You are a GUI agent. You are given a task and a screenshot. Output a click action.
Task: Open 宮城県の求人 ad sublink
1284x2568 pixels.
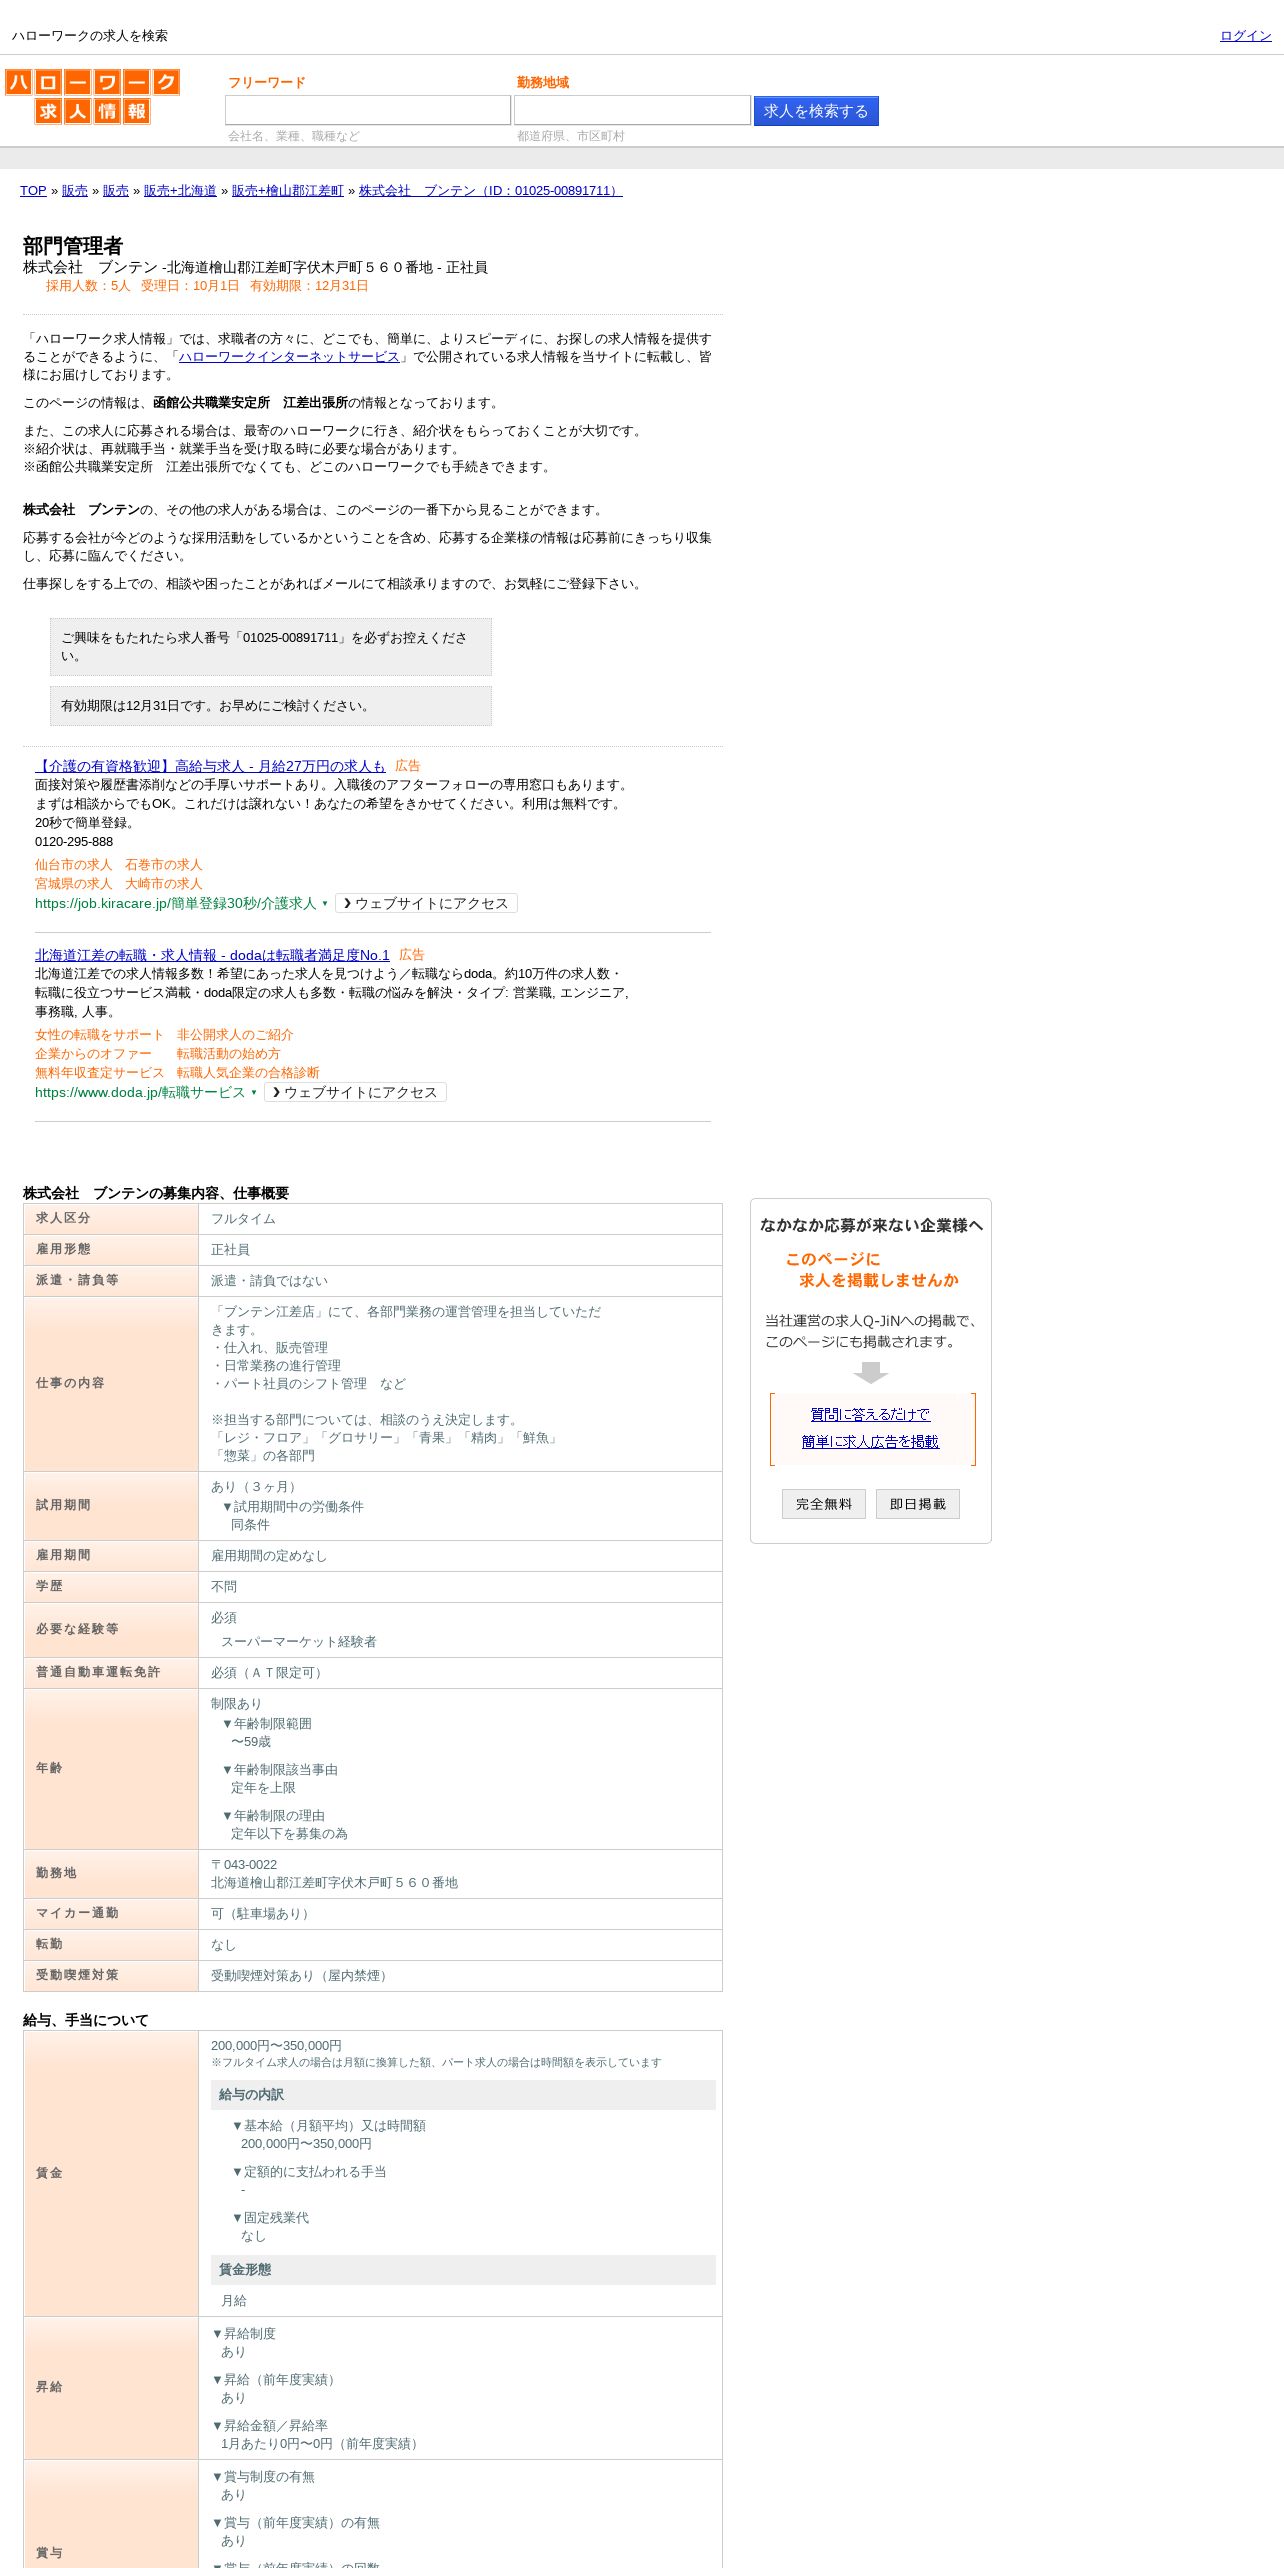click(74, 884)
